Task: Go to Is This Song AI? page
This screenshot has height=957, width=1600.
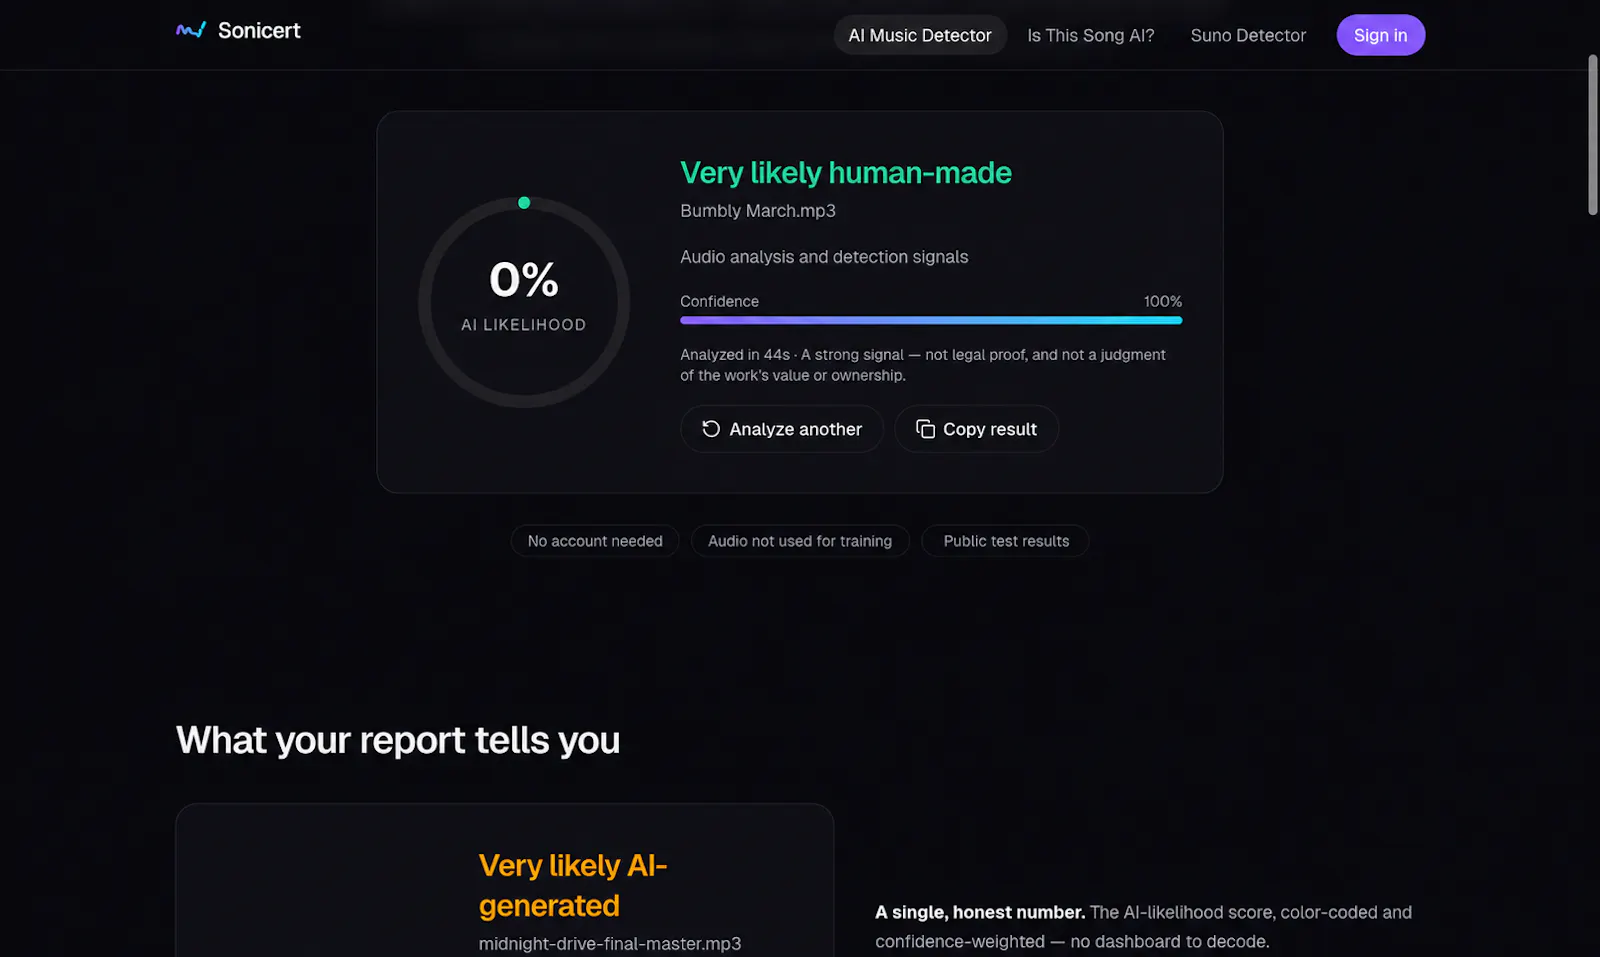Action: [x=1090, y=35]
